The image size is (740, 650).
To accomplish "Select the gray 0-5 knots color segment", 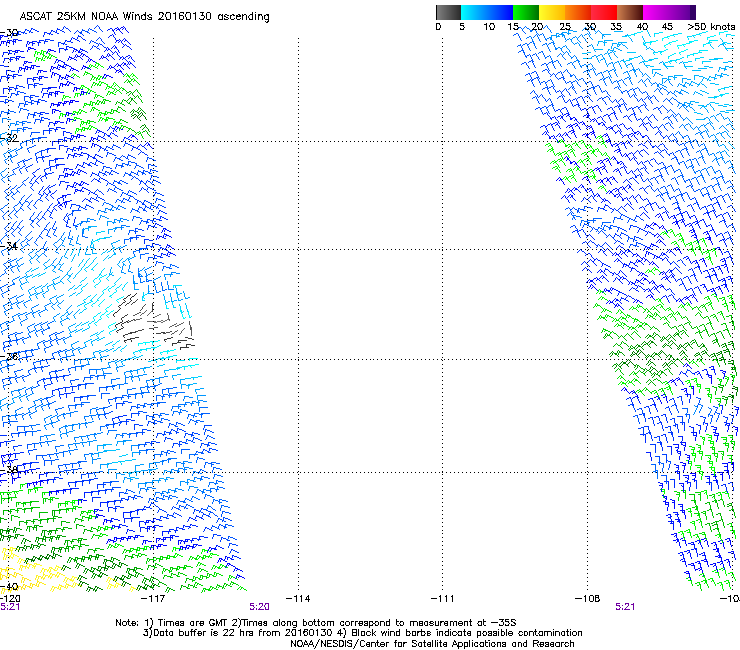I will 448,12.
